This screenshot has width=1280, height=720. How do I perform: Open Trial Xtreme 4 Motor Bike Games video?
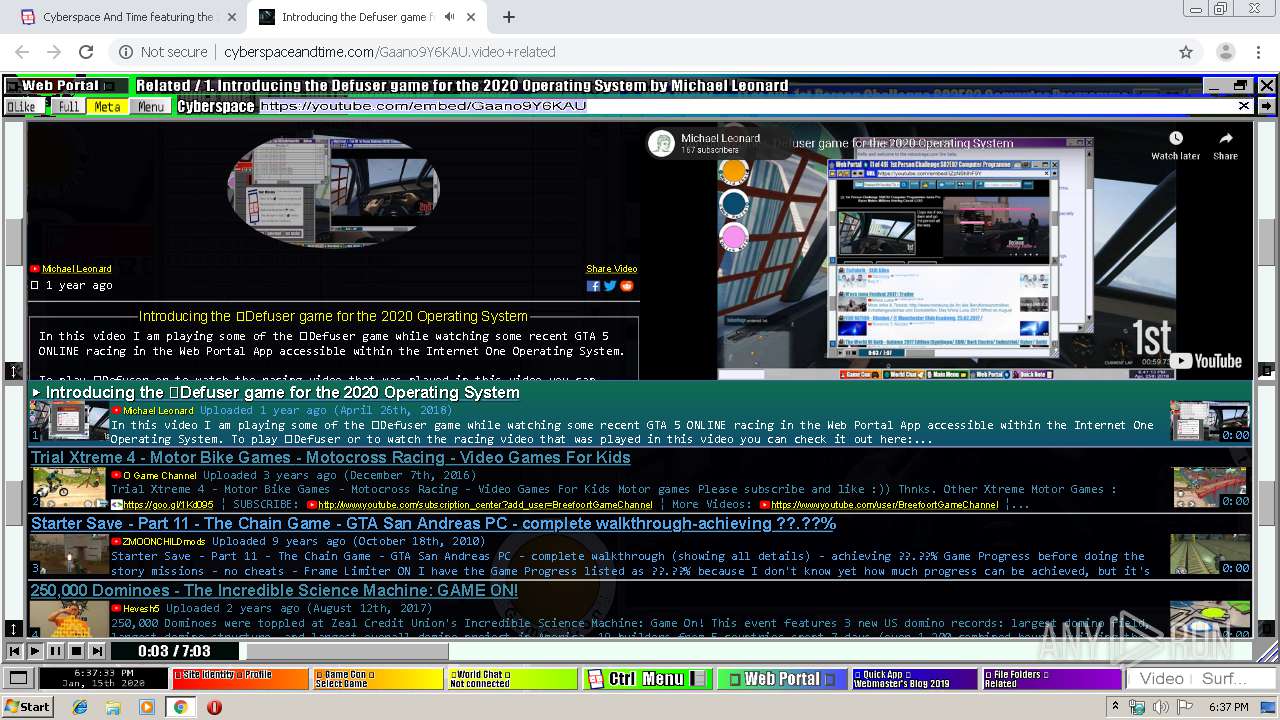tap(330, 458)
